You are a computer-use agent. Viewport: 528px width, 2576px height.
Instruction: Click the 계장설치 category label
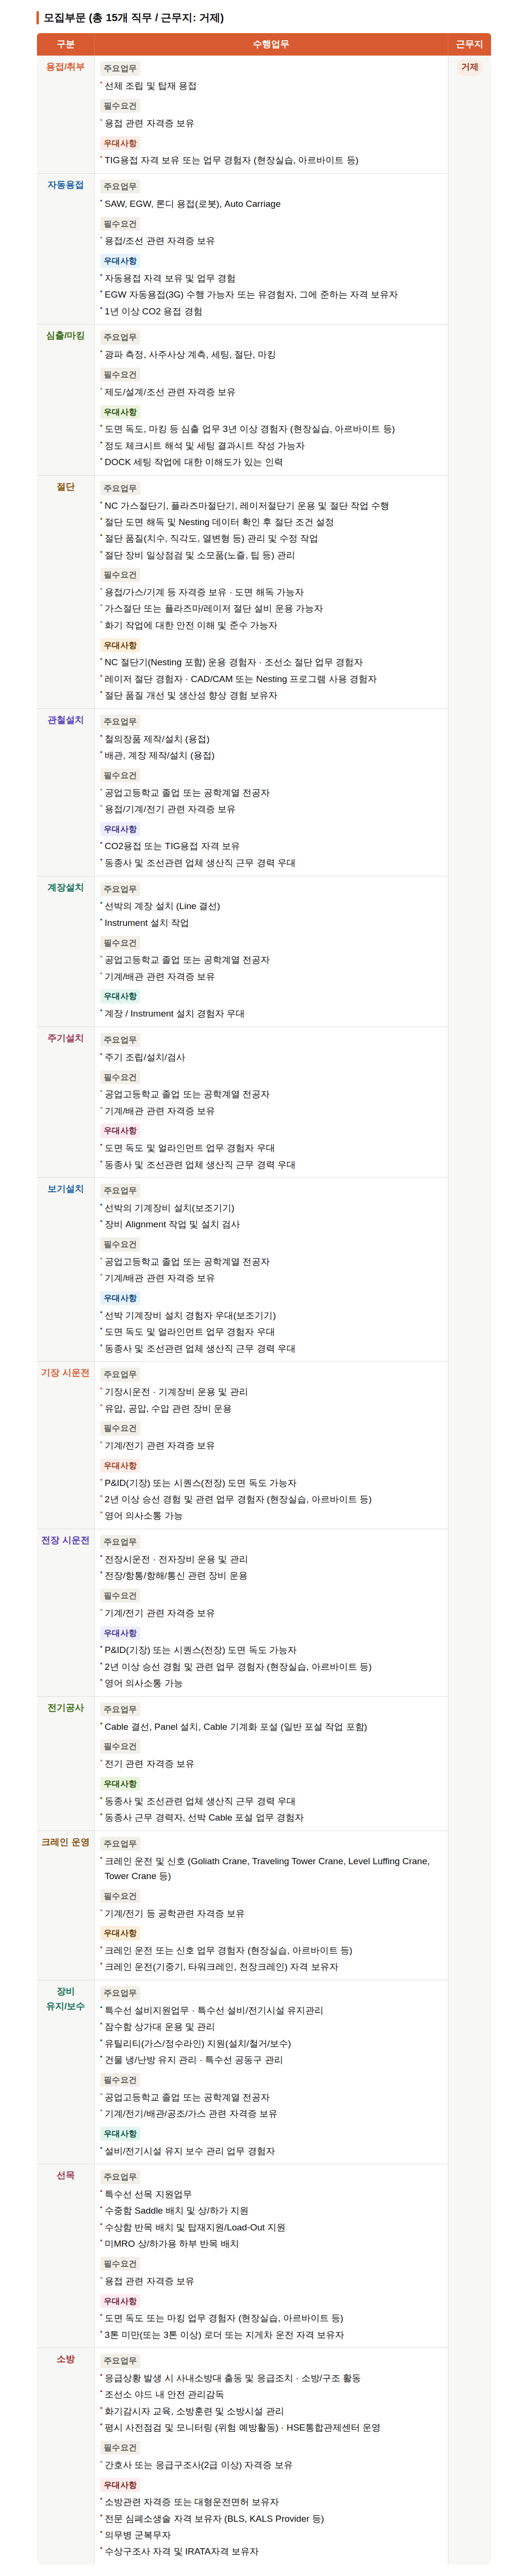(65, 887)
